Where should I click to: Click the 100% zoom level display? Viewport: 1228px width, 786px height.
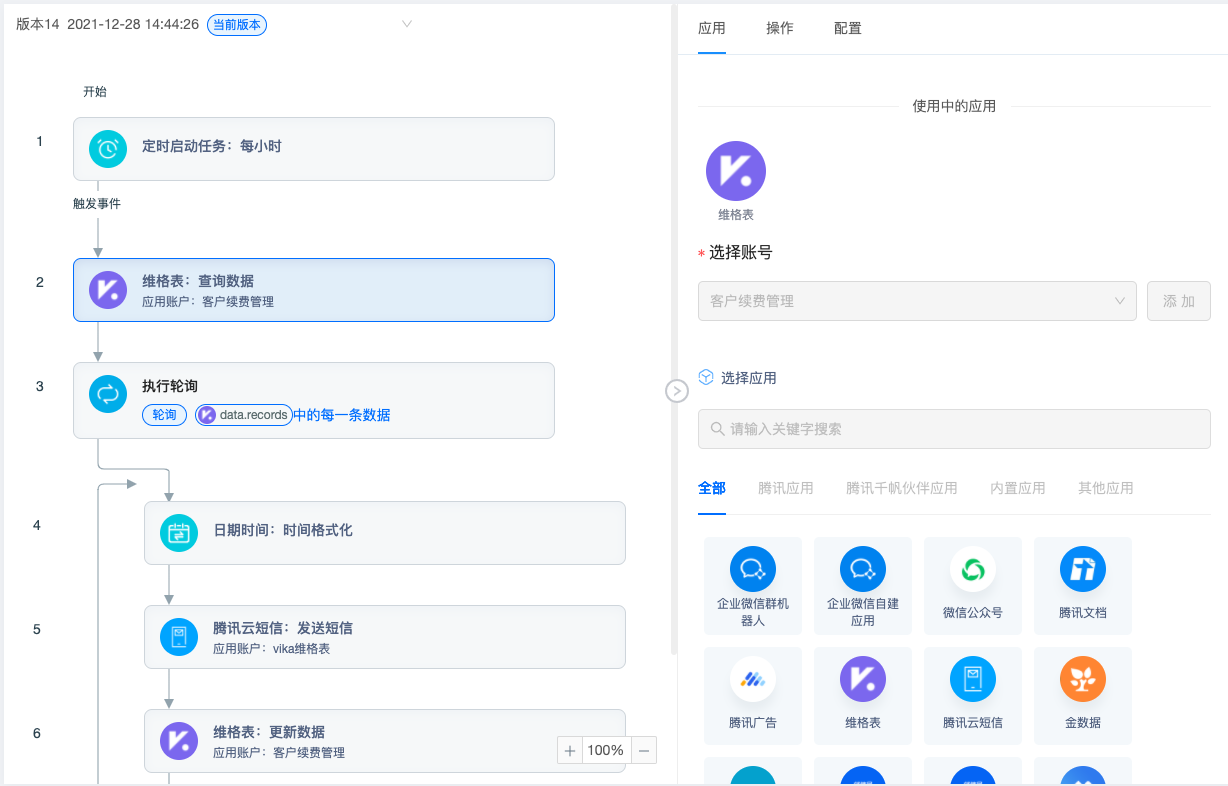[x=606, y=750]
